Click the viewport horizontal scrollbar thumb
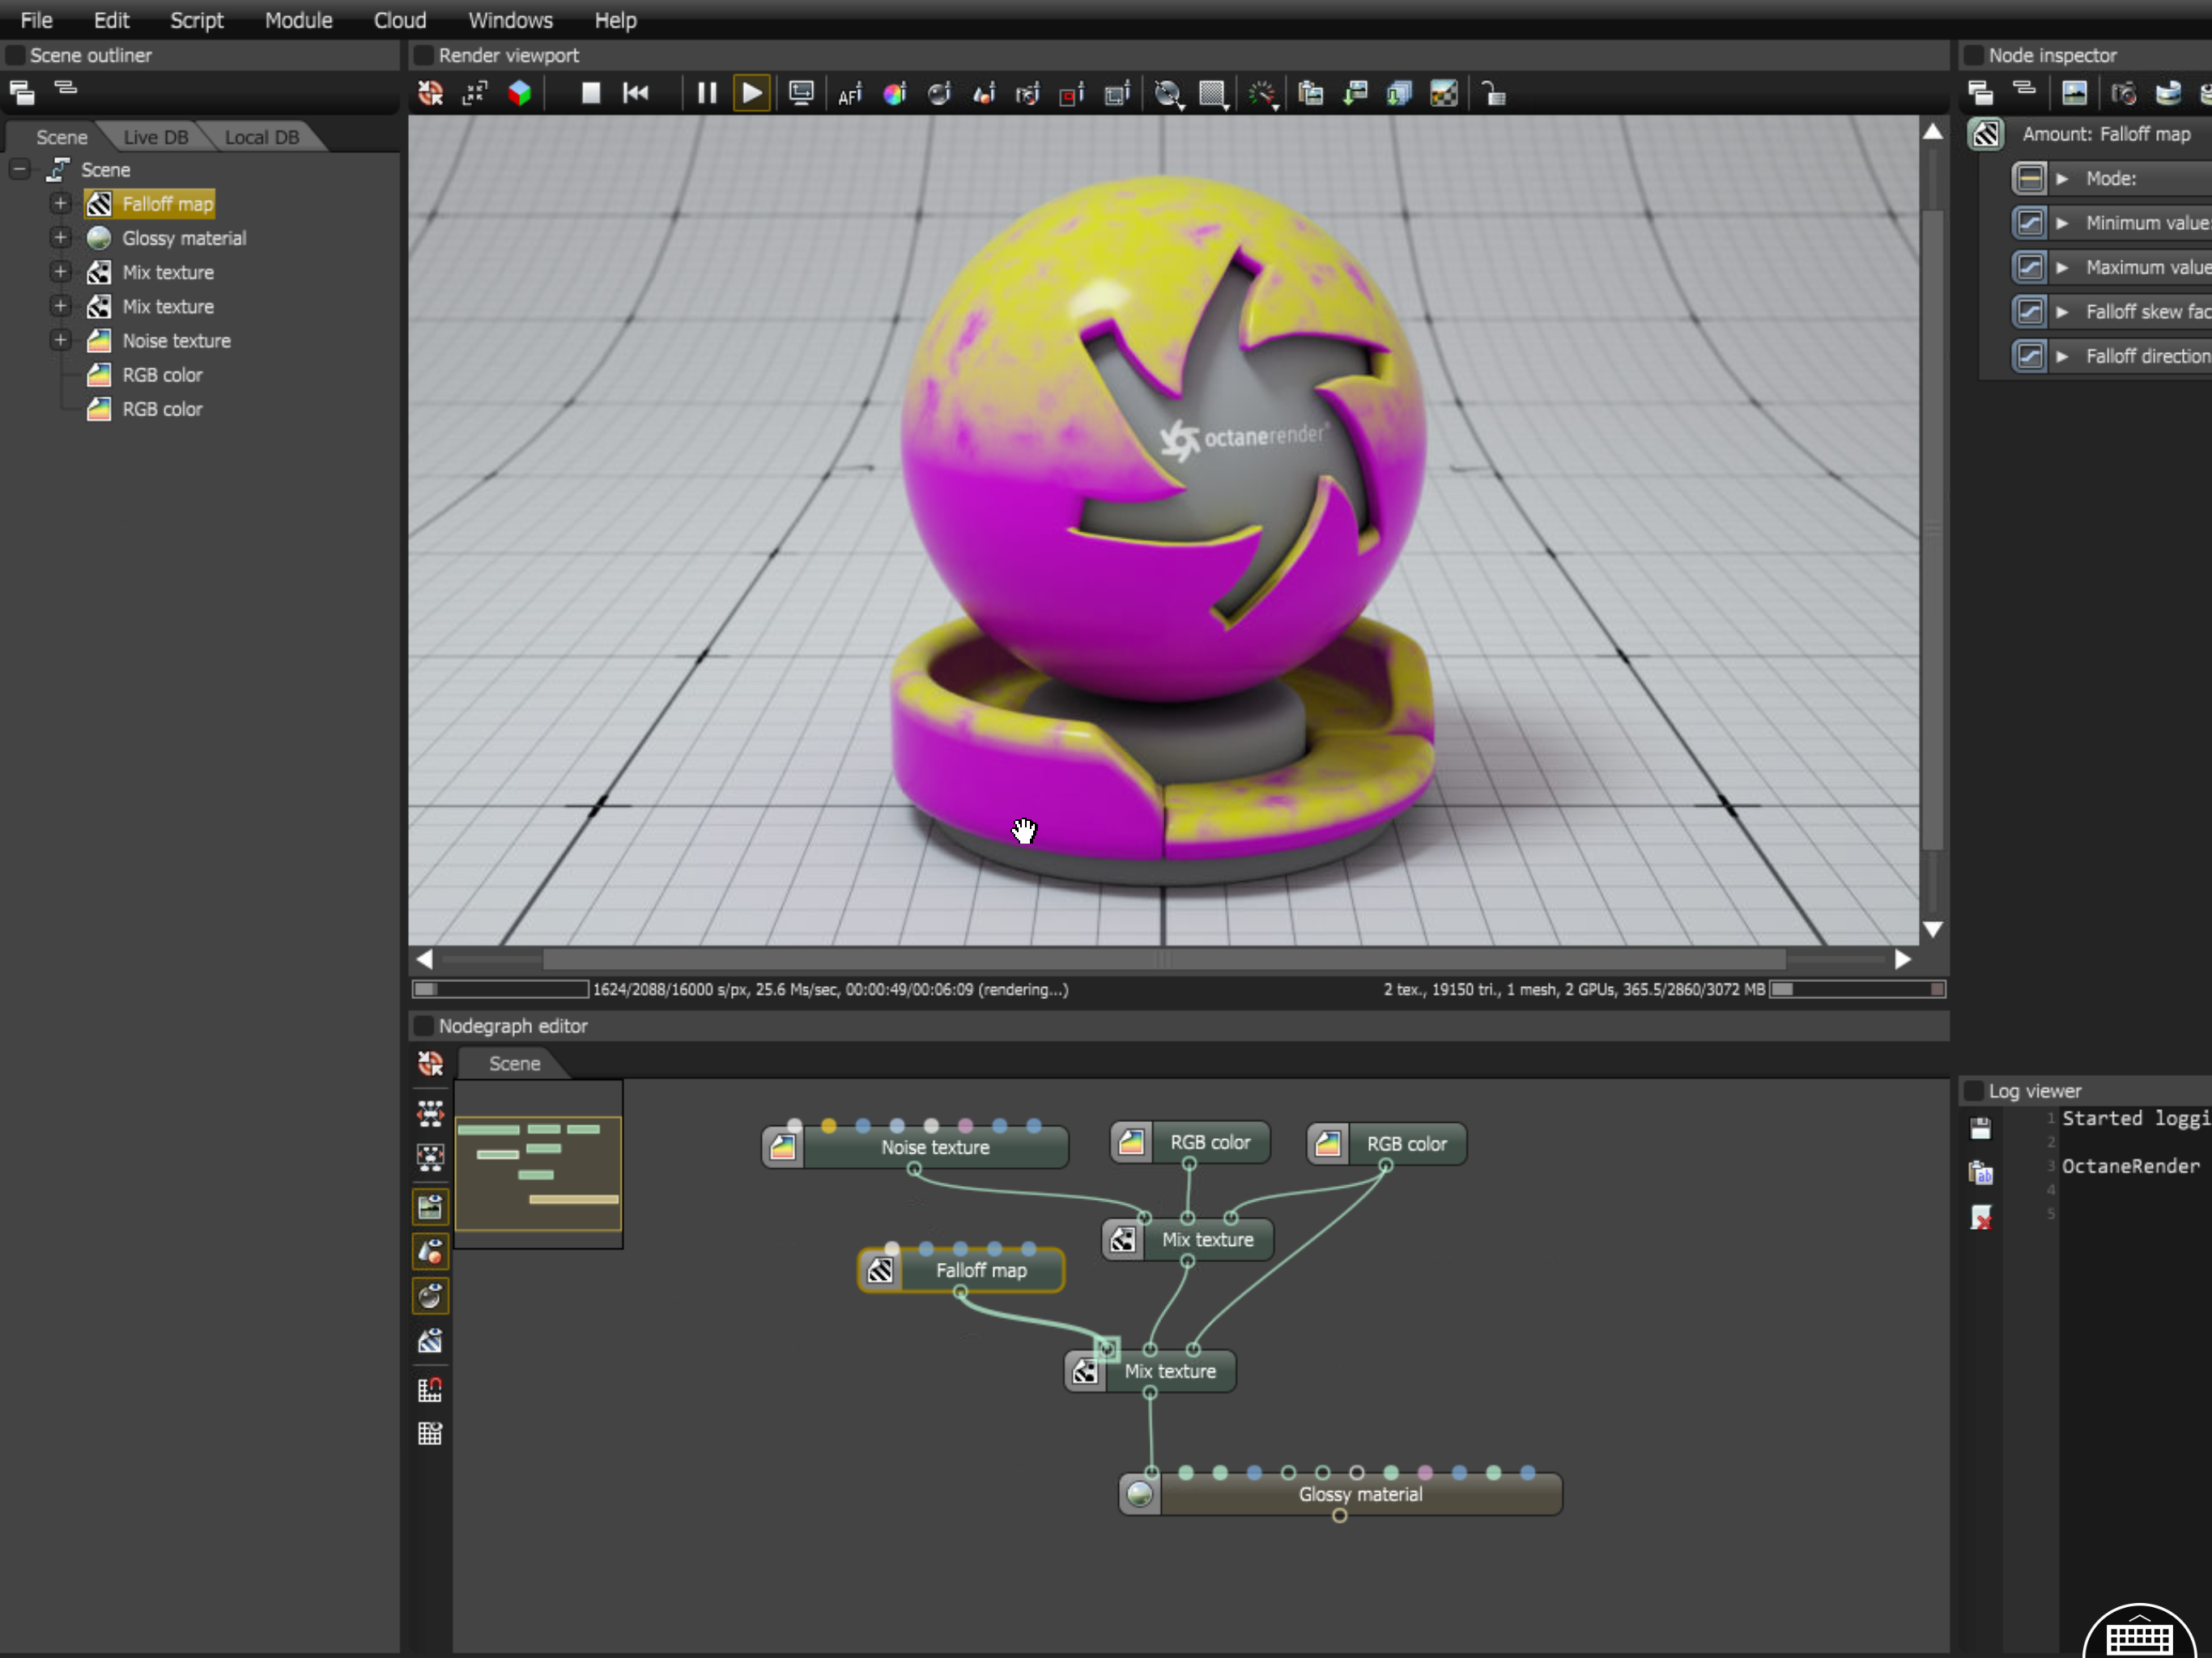2212x1658 pixels. [x=1163, y=959]
